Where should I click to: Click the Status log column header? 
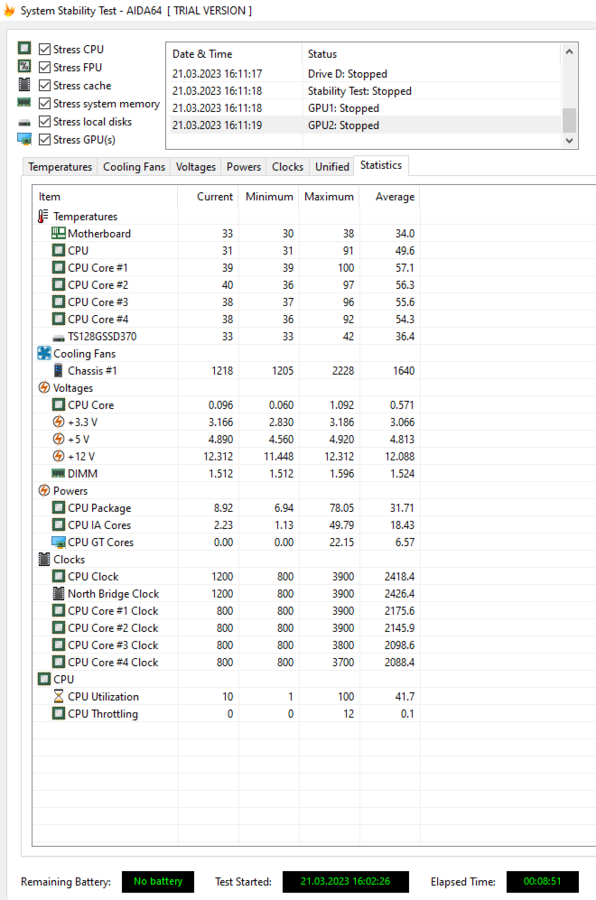pos(431,54)
